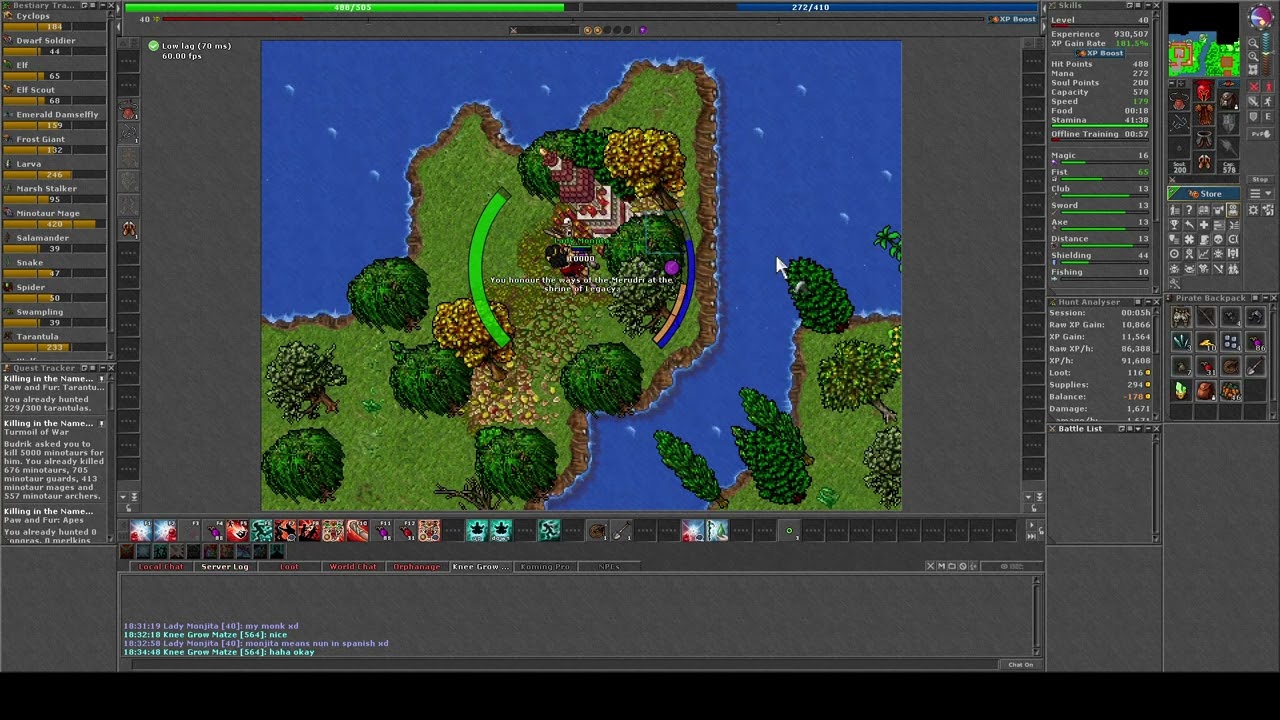Click the F4 potion action bar slot
1280x720 pixels.
pos(214,531)
